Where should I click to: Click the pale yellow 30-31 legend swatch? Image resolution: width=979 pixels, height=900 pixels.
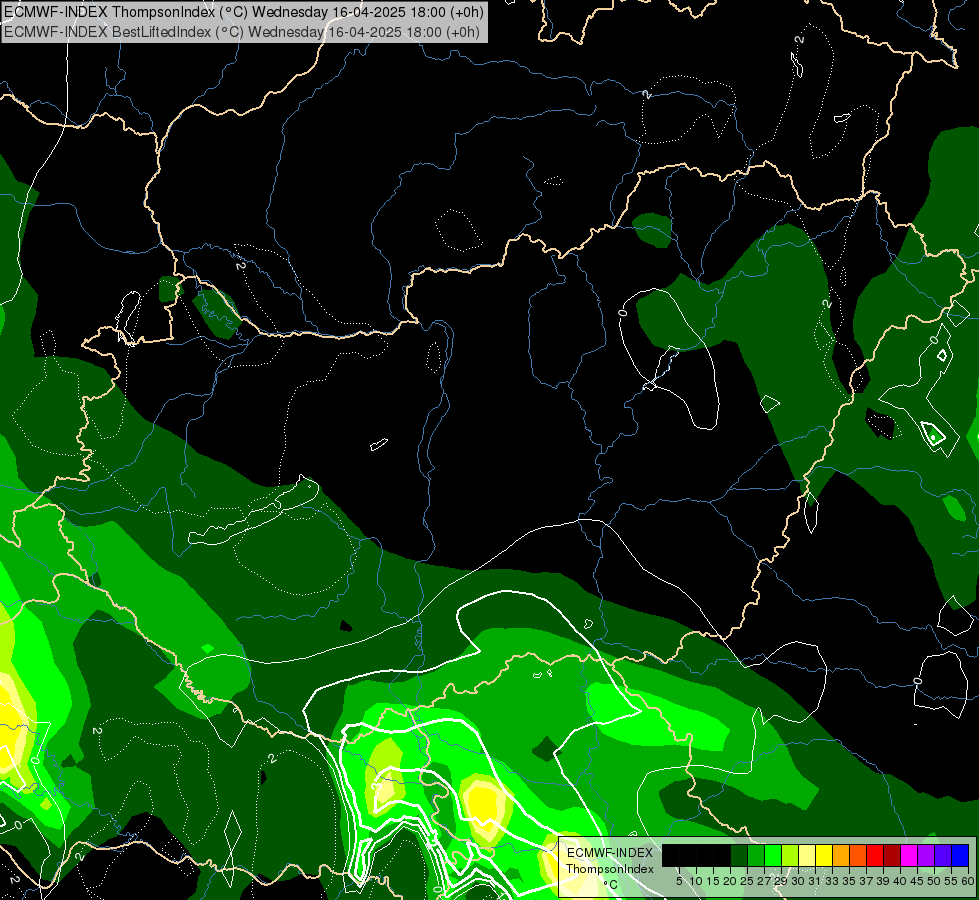(807, 855)
